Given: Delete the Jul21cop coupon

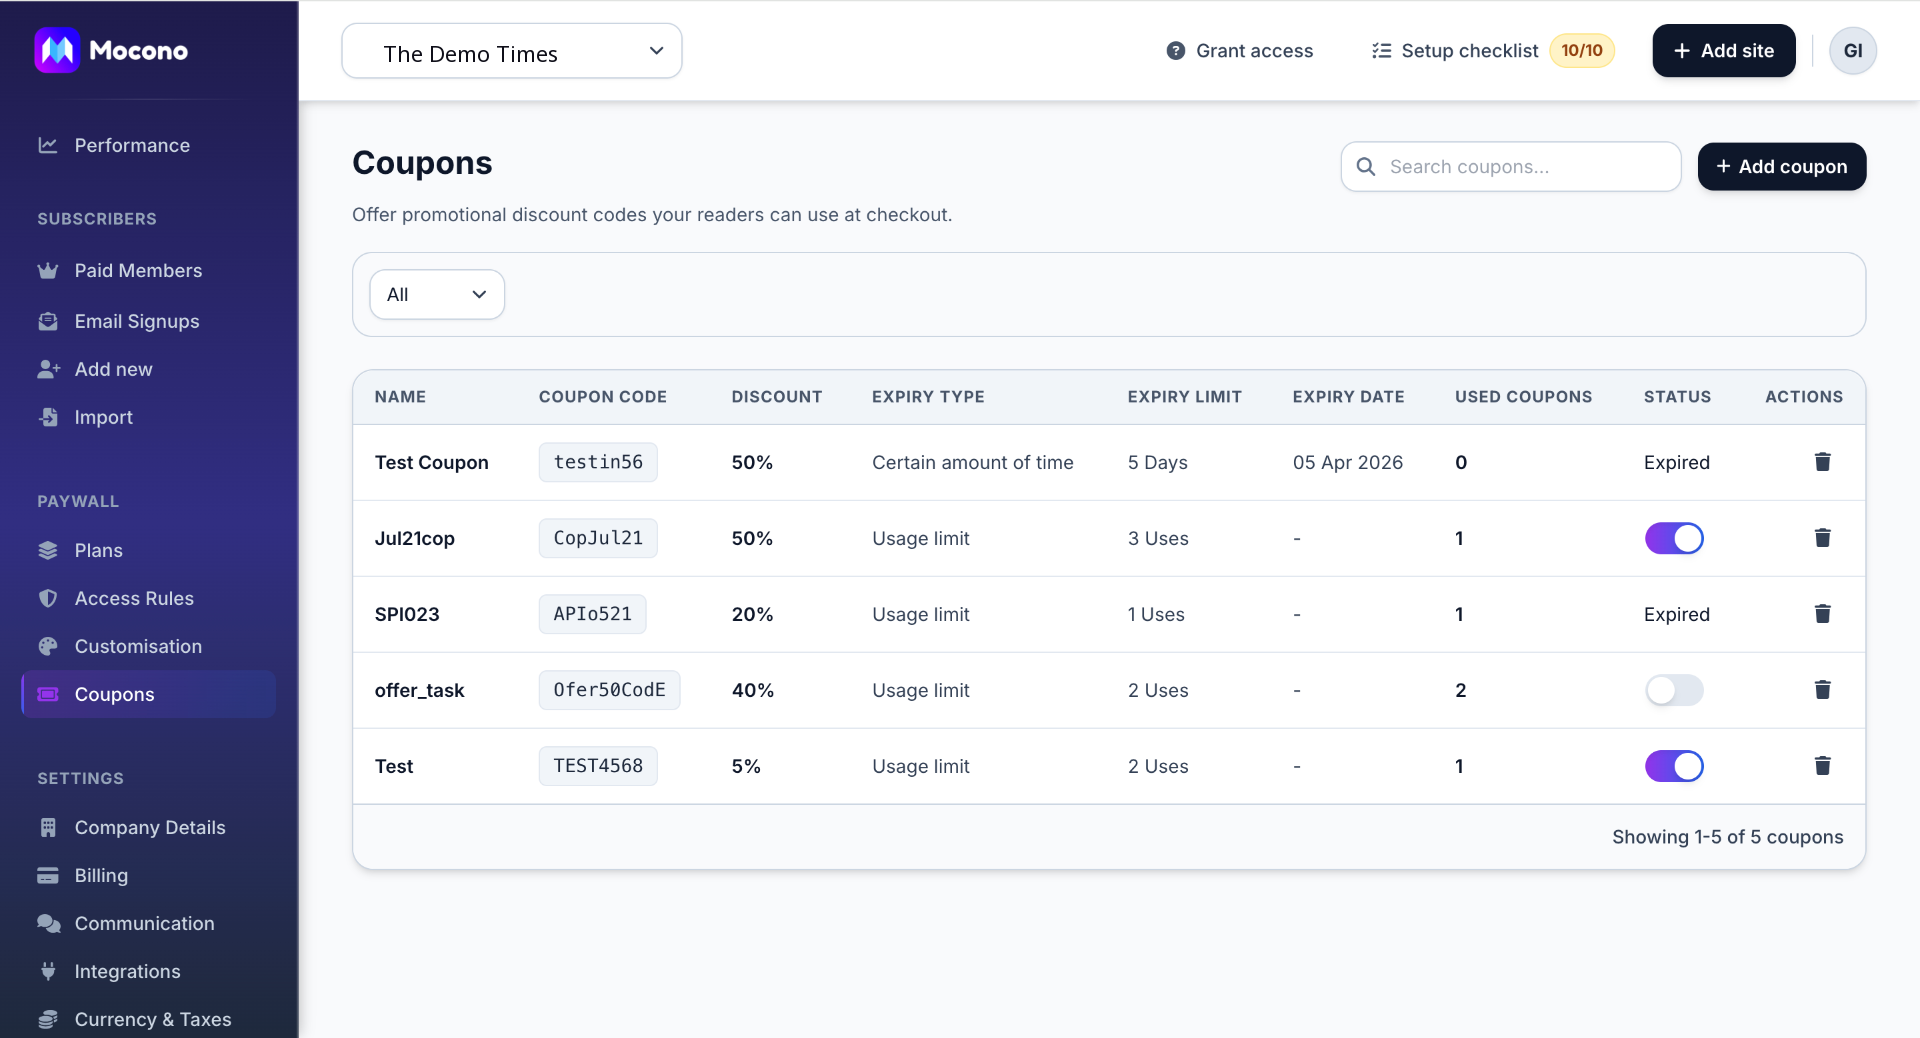Looking at the screenshot, I should [x=1822, y=538].
